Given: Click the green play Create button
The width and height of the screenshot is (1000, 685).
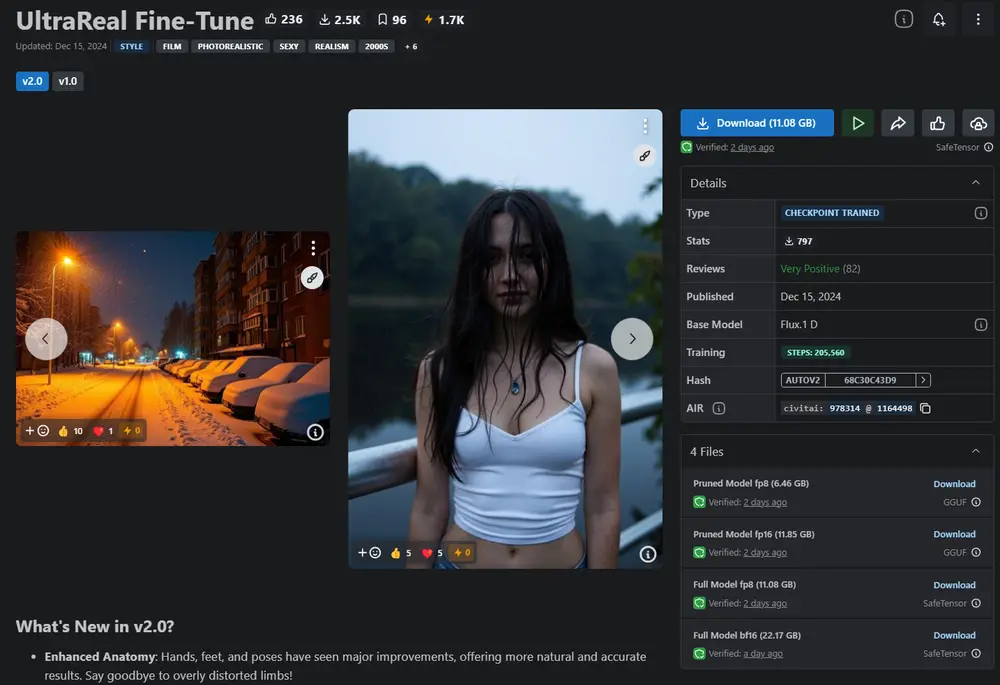Looking at the screenshot, I should 858,123.
